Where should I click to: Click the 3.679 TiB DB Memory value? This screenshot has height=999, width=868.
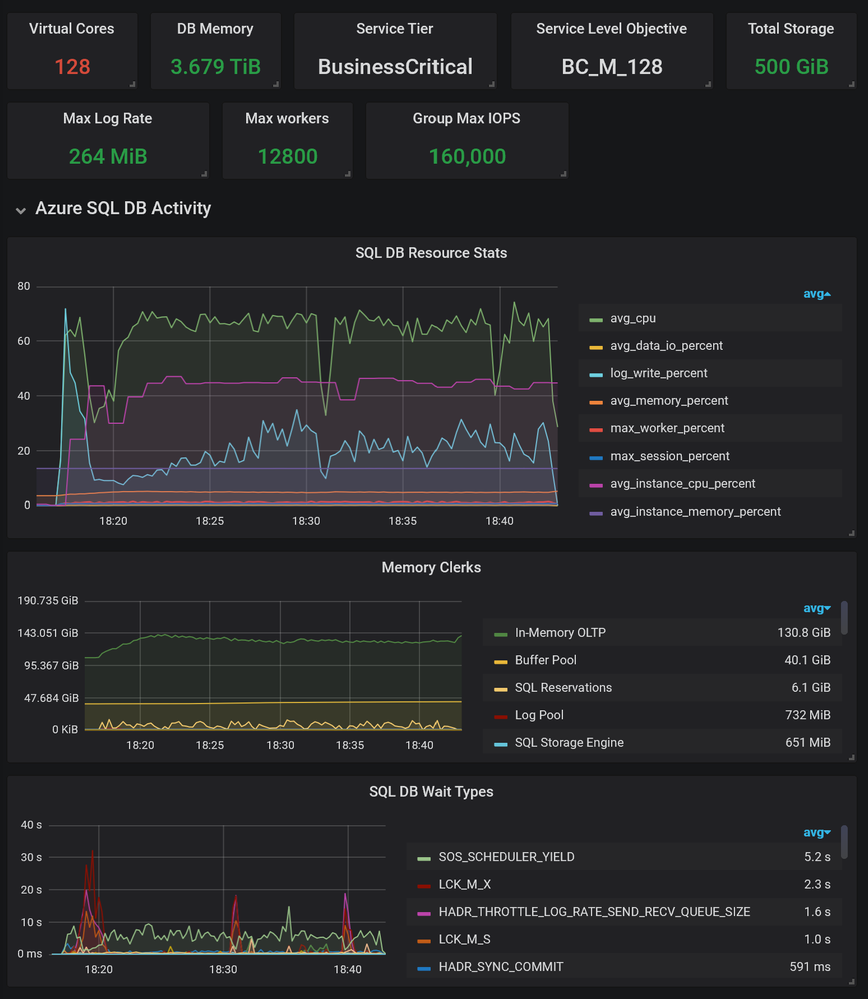(215, 66)
